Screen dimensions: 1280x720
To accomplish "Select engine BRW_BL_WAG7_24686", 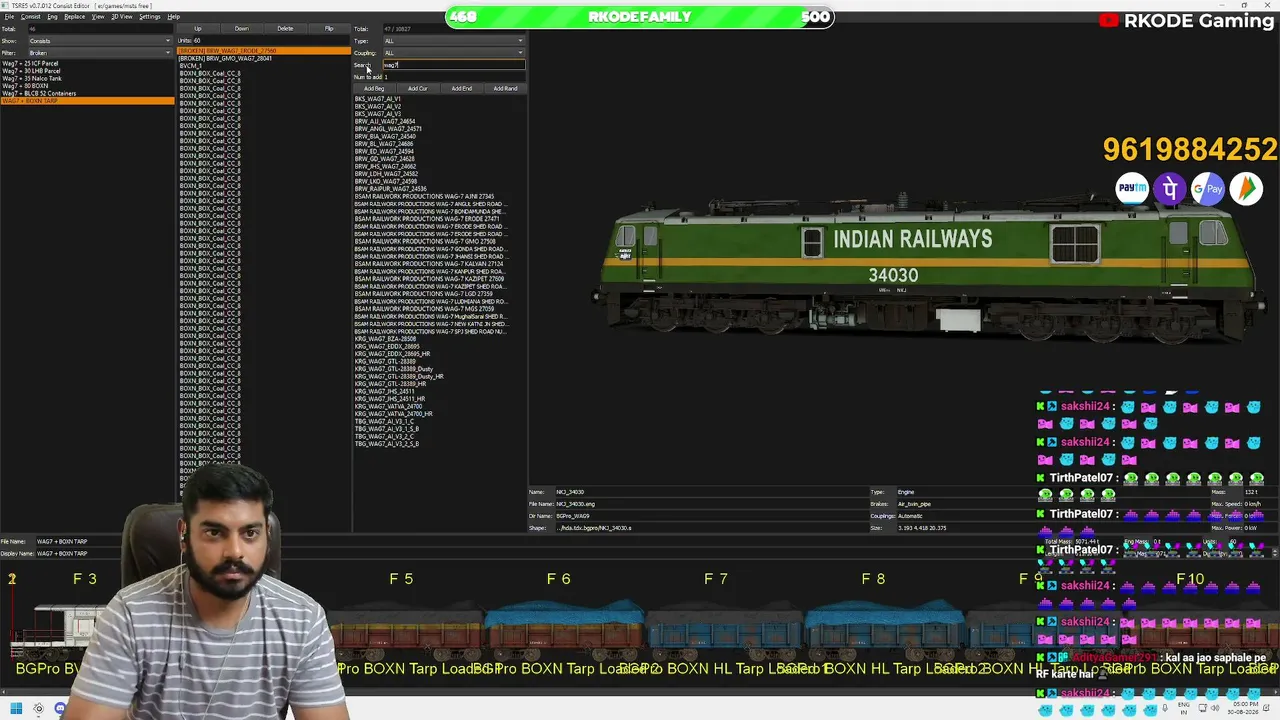I will [x=384, y=144].
